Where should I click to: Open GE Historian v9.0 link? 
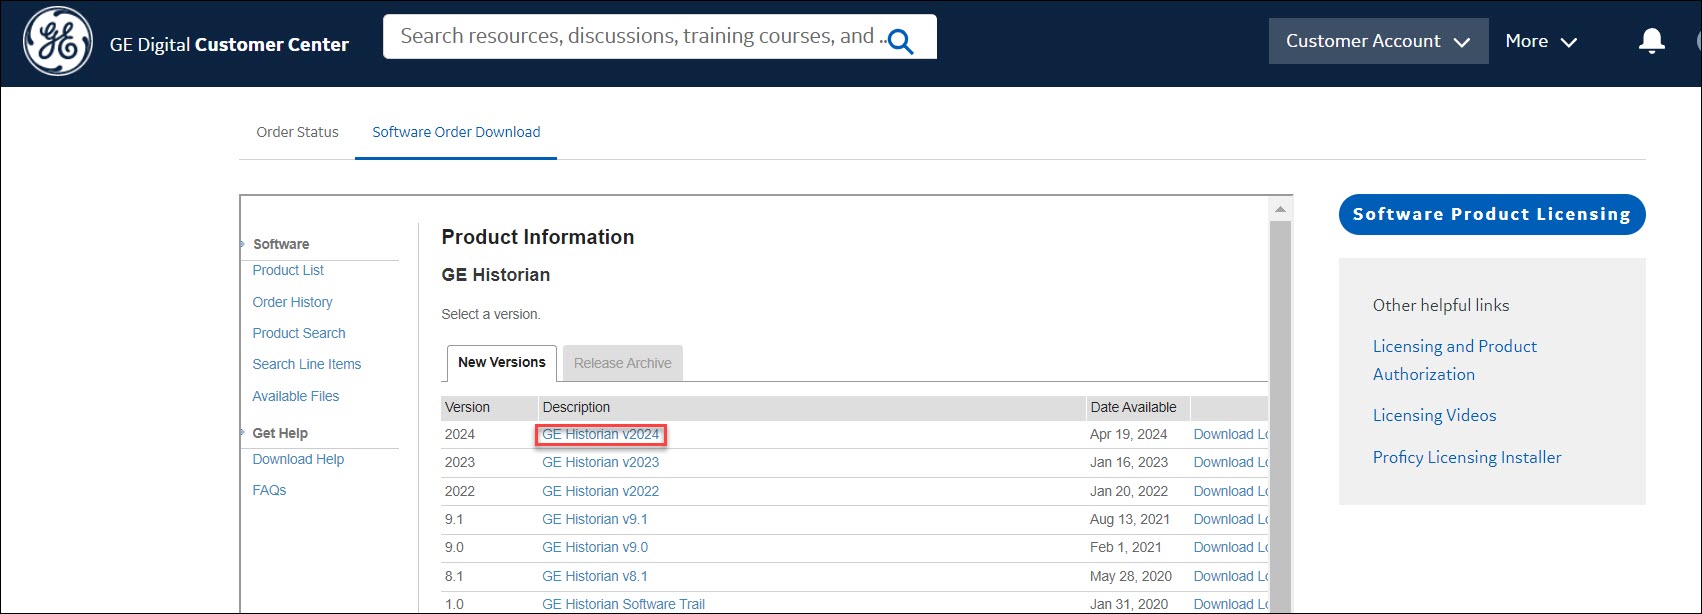[595, 547]
